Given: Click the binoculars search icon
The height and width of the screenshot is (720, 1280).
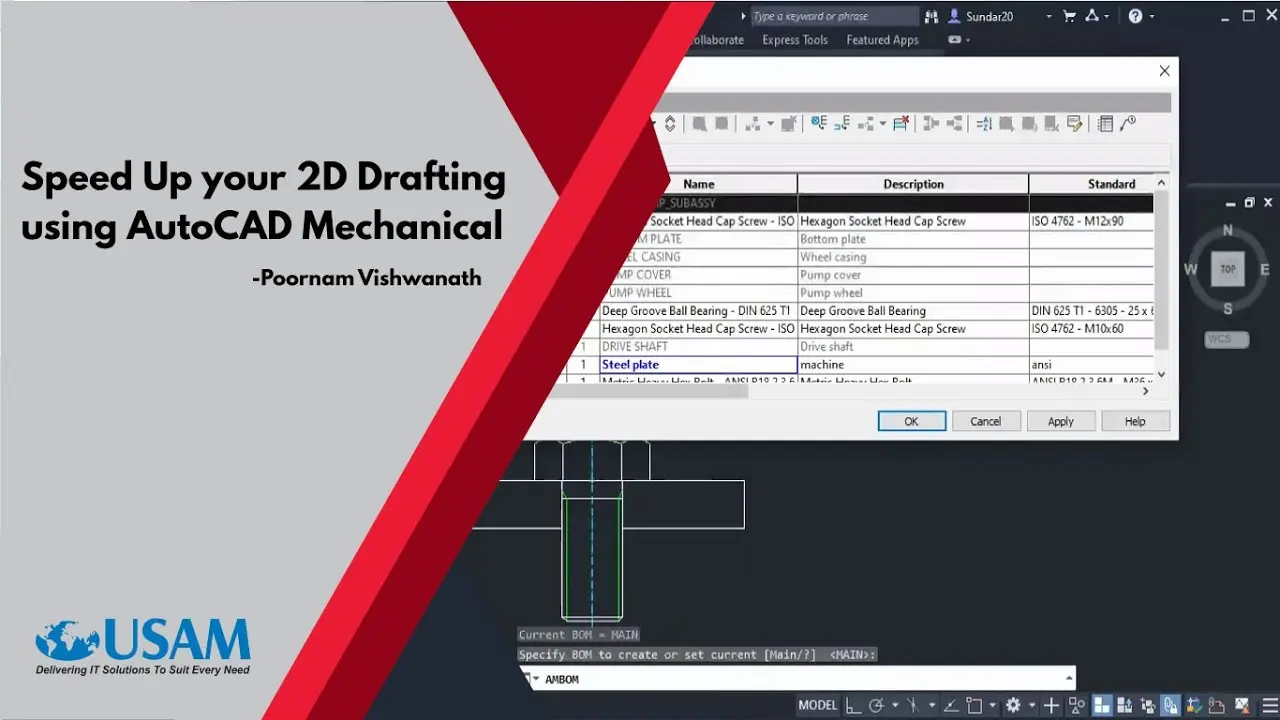Looking at the screenshot, I should [x=932, y=16].
